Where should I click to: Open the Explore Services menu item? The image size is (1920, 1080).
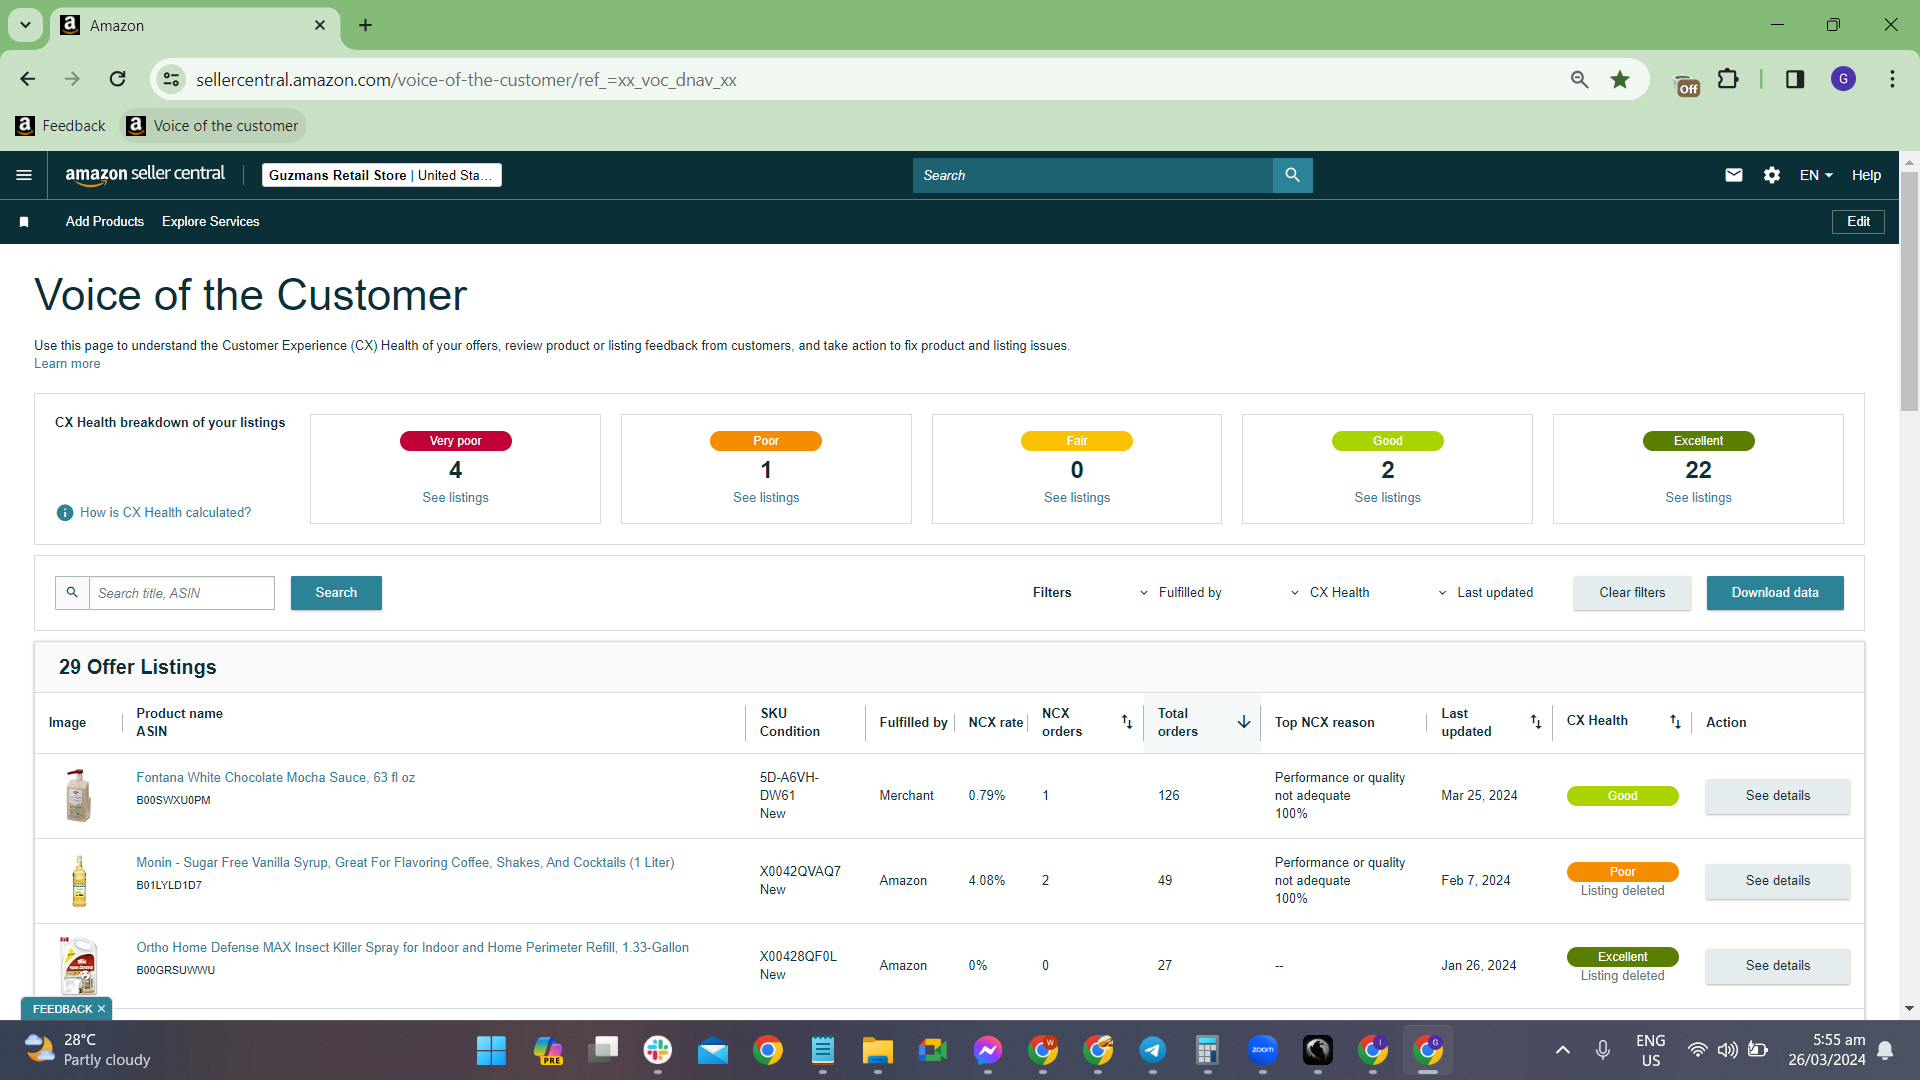tap(211, 222)
